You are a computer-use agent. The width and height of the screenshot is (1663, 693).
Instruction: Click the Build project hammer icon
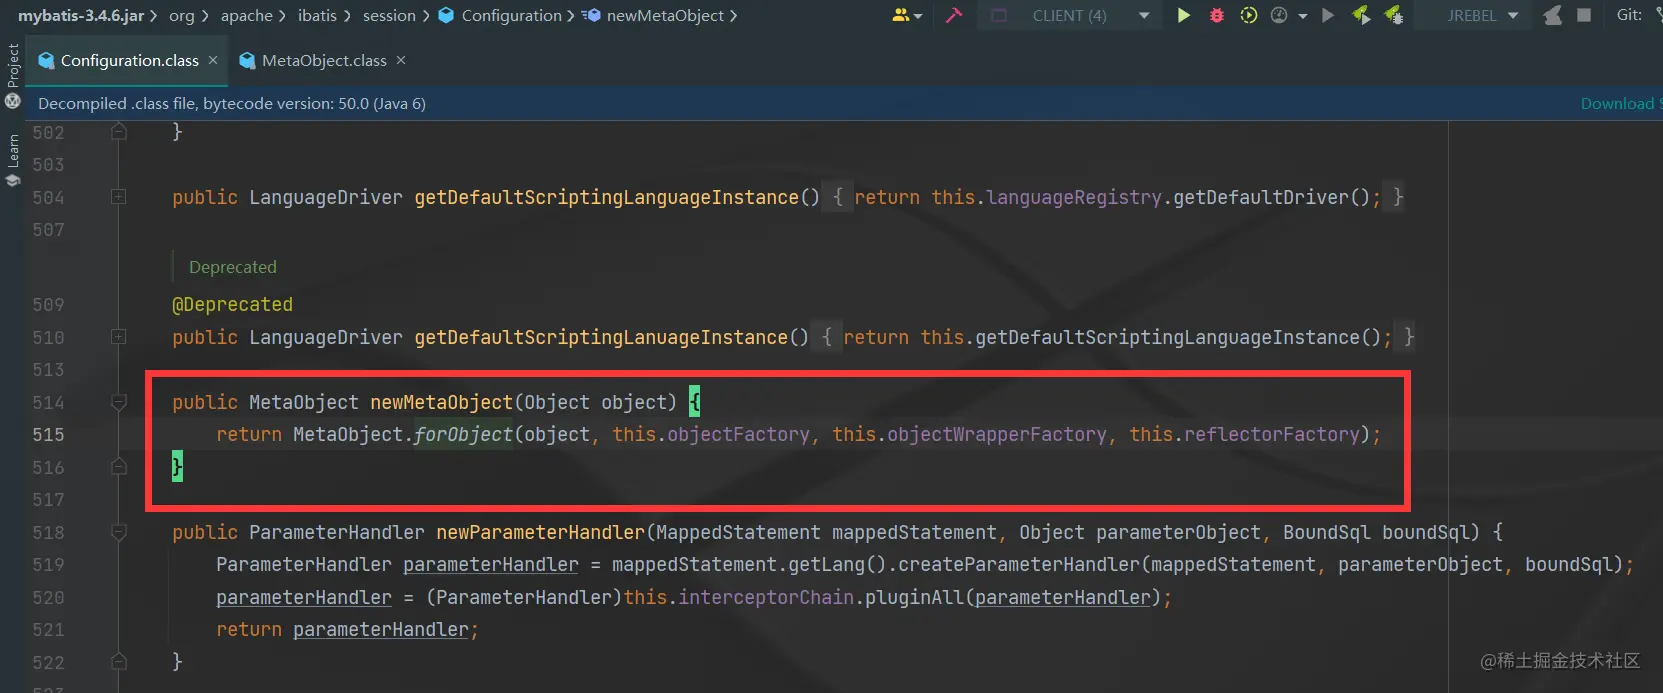(x=954, y=15)
